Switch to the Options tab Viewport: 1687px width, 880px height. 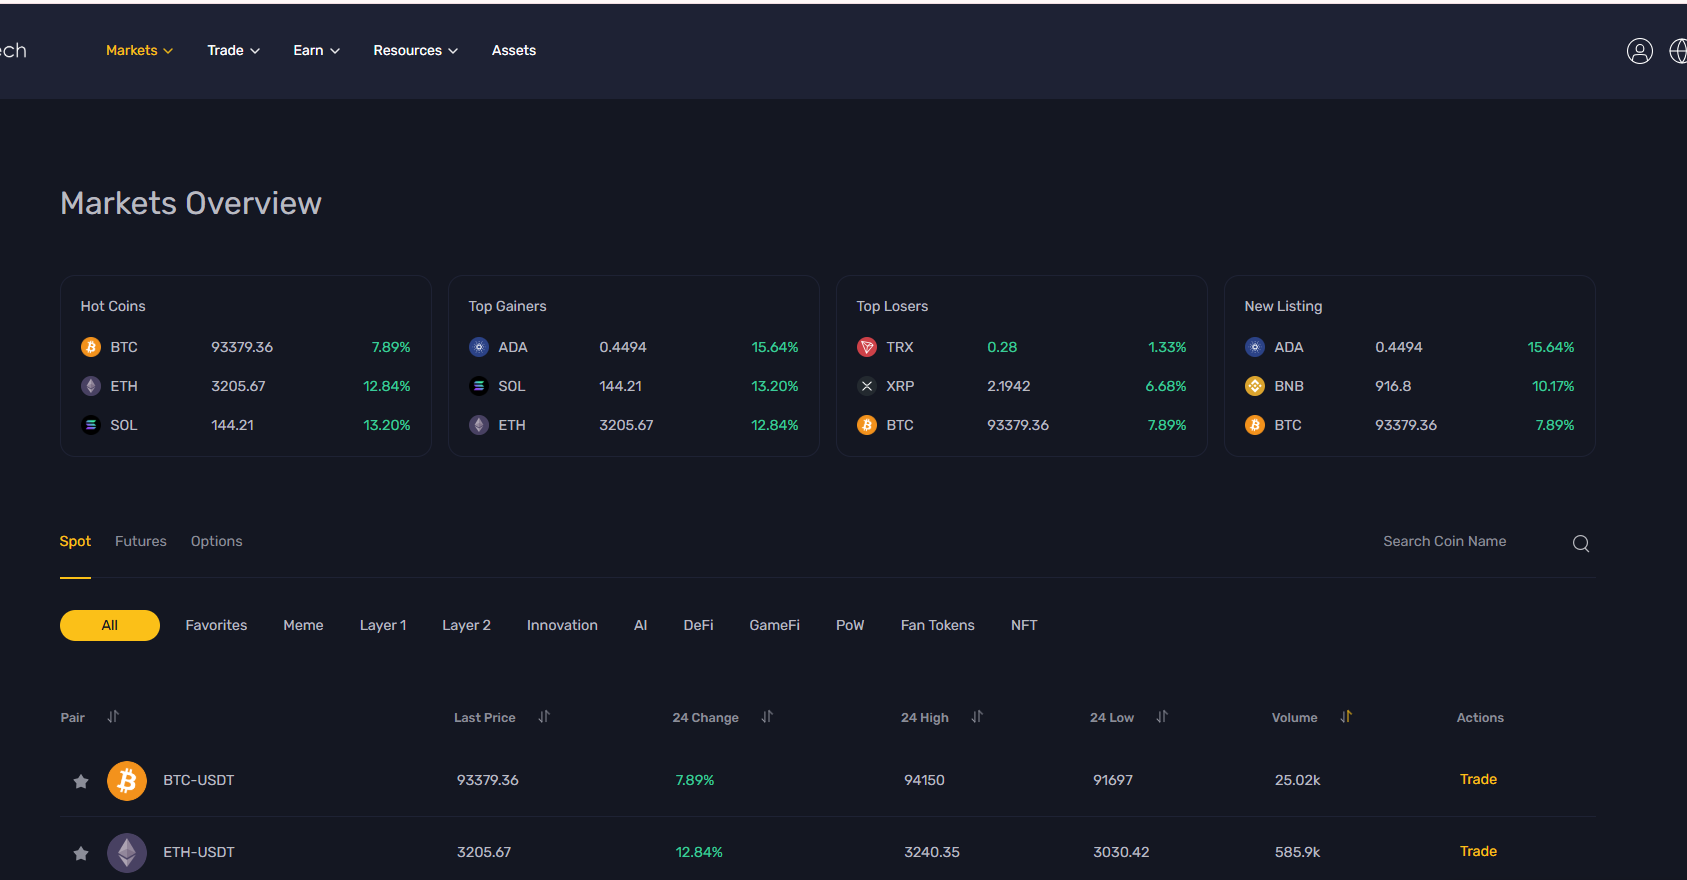click(x=216, y=541)
